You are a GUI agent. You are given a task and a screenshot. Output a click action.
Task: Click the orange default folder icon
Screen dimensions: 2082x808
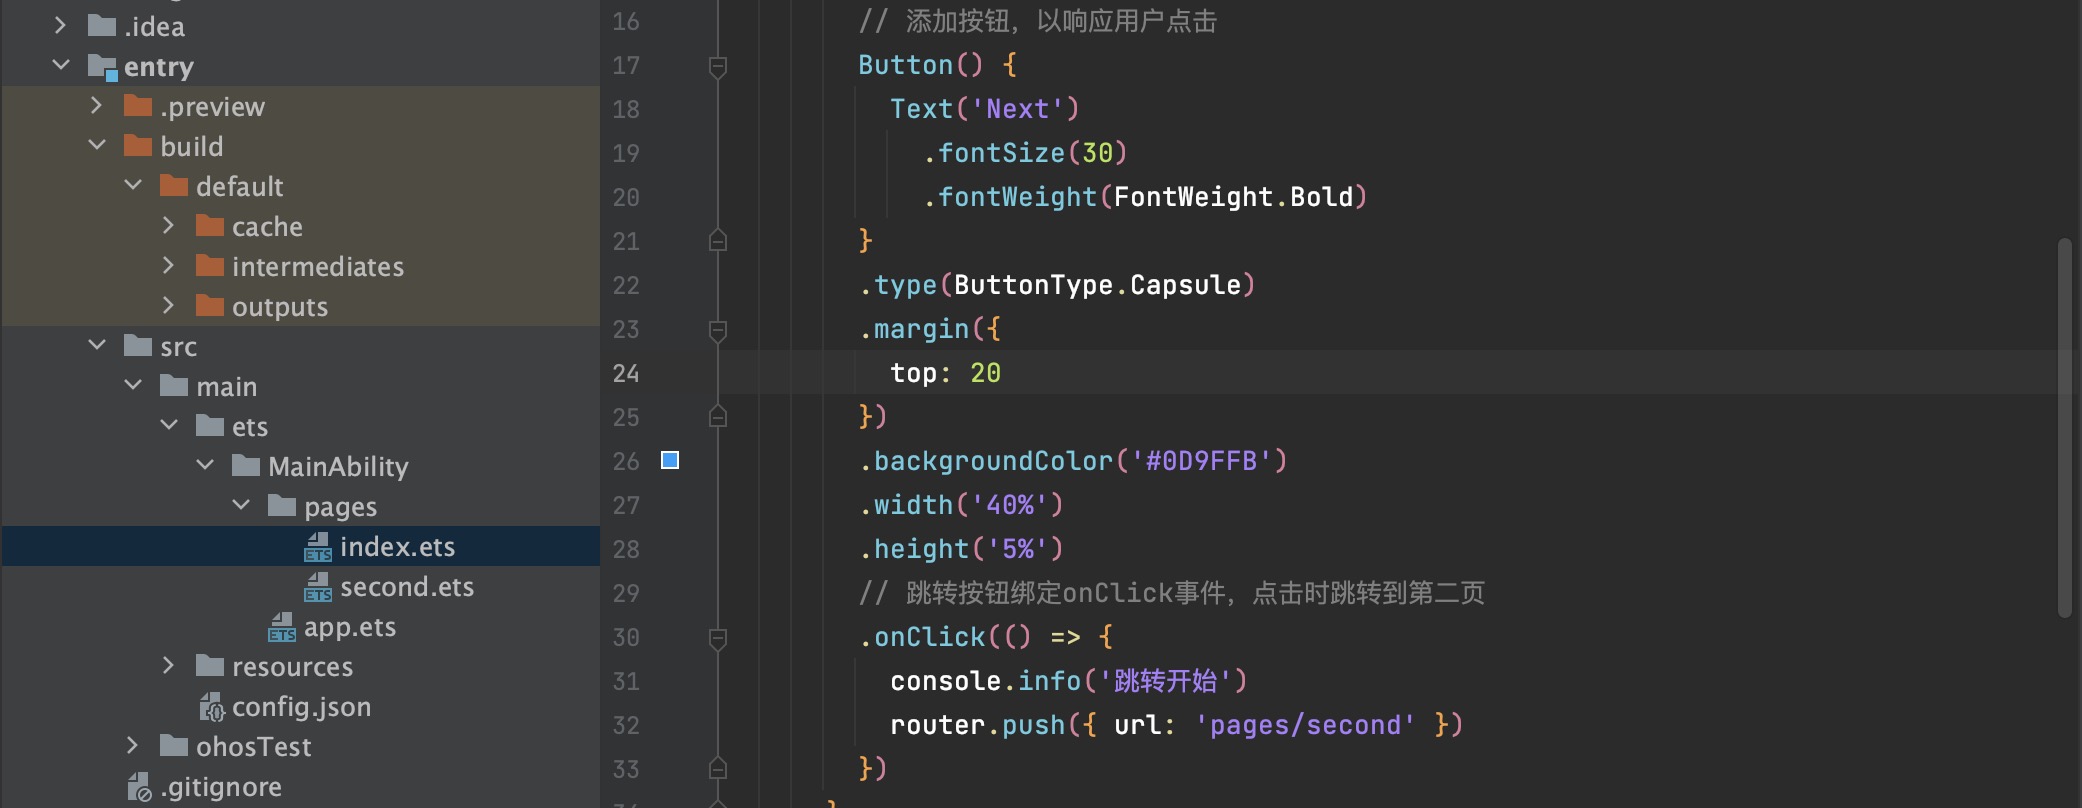pos(174,185)
